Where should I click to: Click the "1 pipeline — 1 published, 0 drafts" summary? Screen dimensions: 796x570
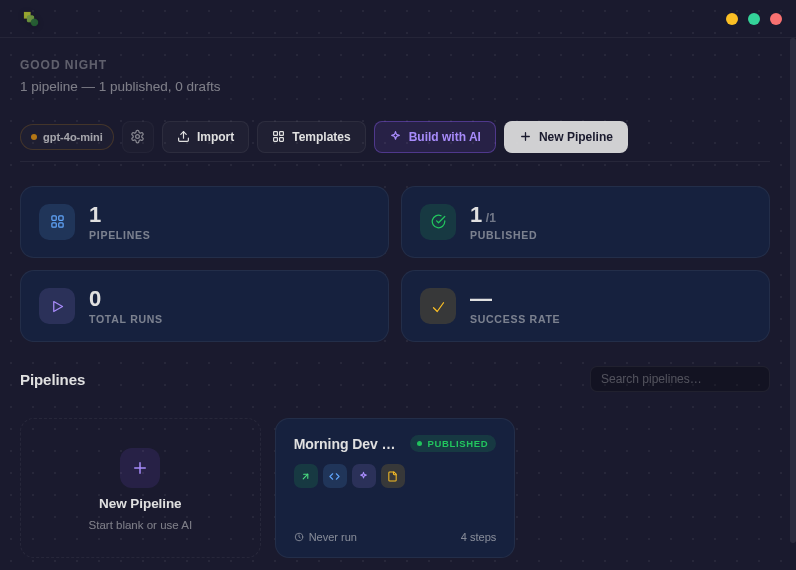pos(120,87)
